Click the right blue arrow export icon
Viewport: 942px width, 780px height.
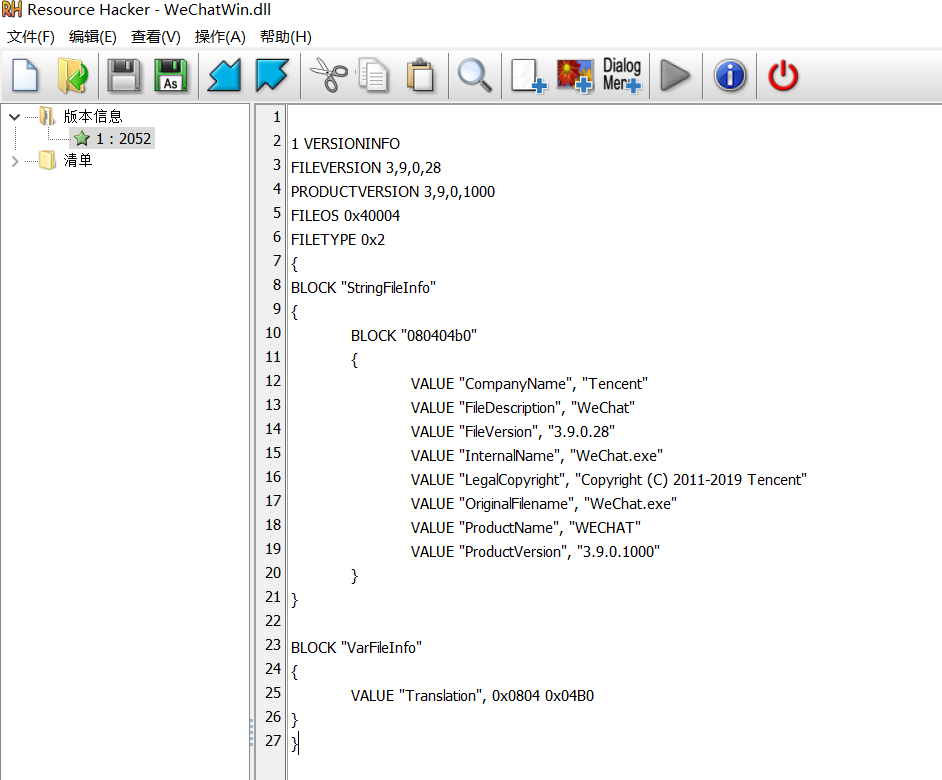[272, 76]
